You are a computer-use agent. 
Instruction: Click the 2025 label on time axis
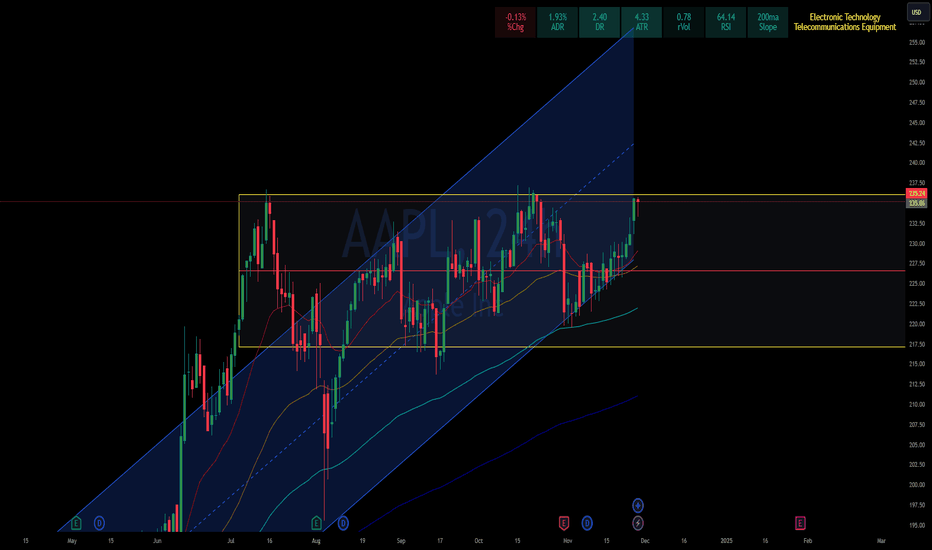tap(726, 541)
